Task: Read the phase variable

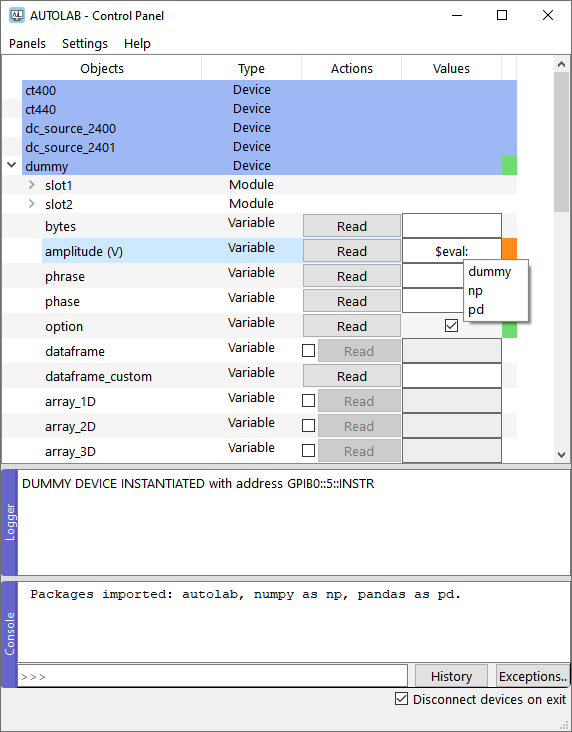Action: [352, 301]
